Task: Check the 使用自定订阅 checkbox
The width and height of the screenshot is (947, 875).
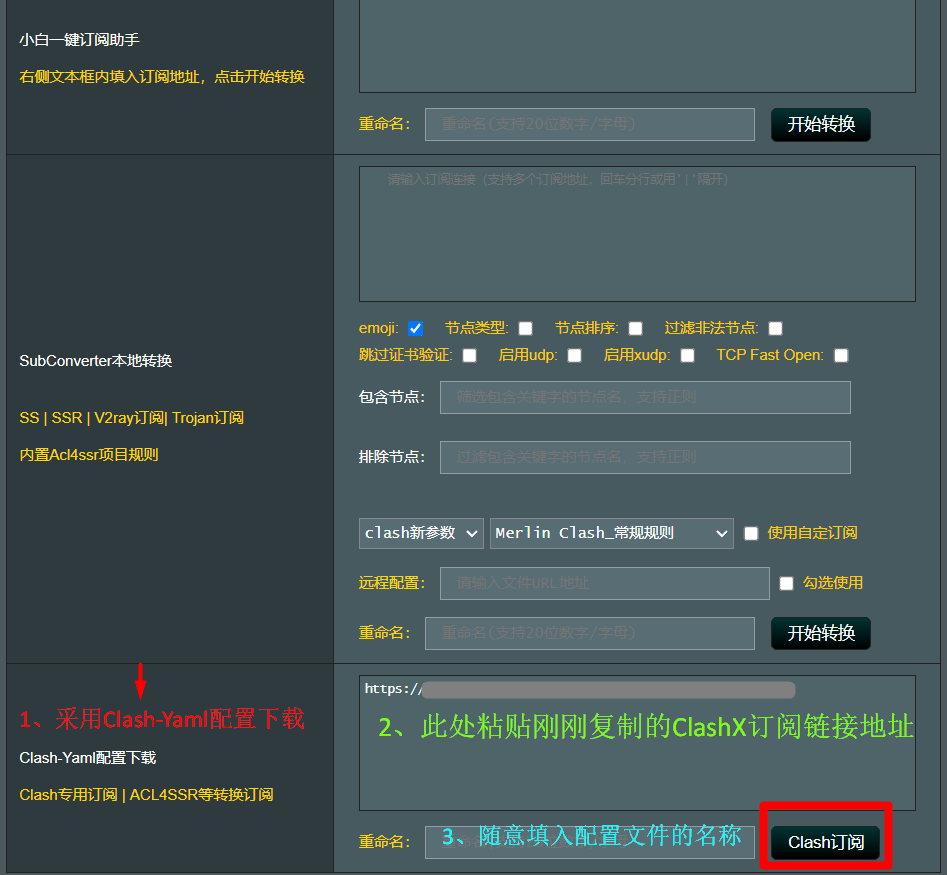Action: (751, 534)
